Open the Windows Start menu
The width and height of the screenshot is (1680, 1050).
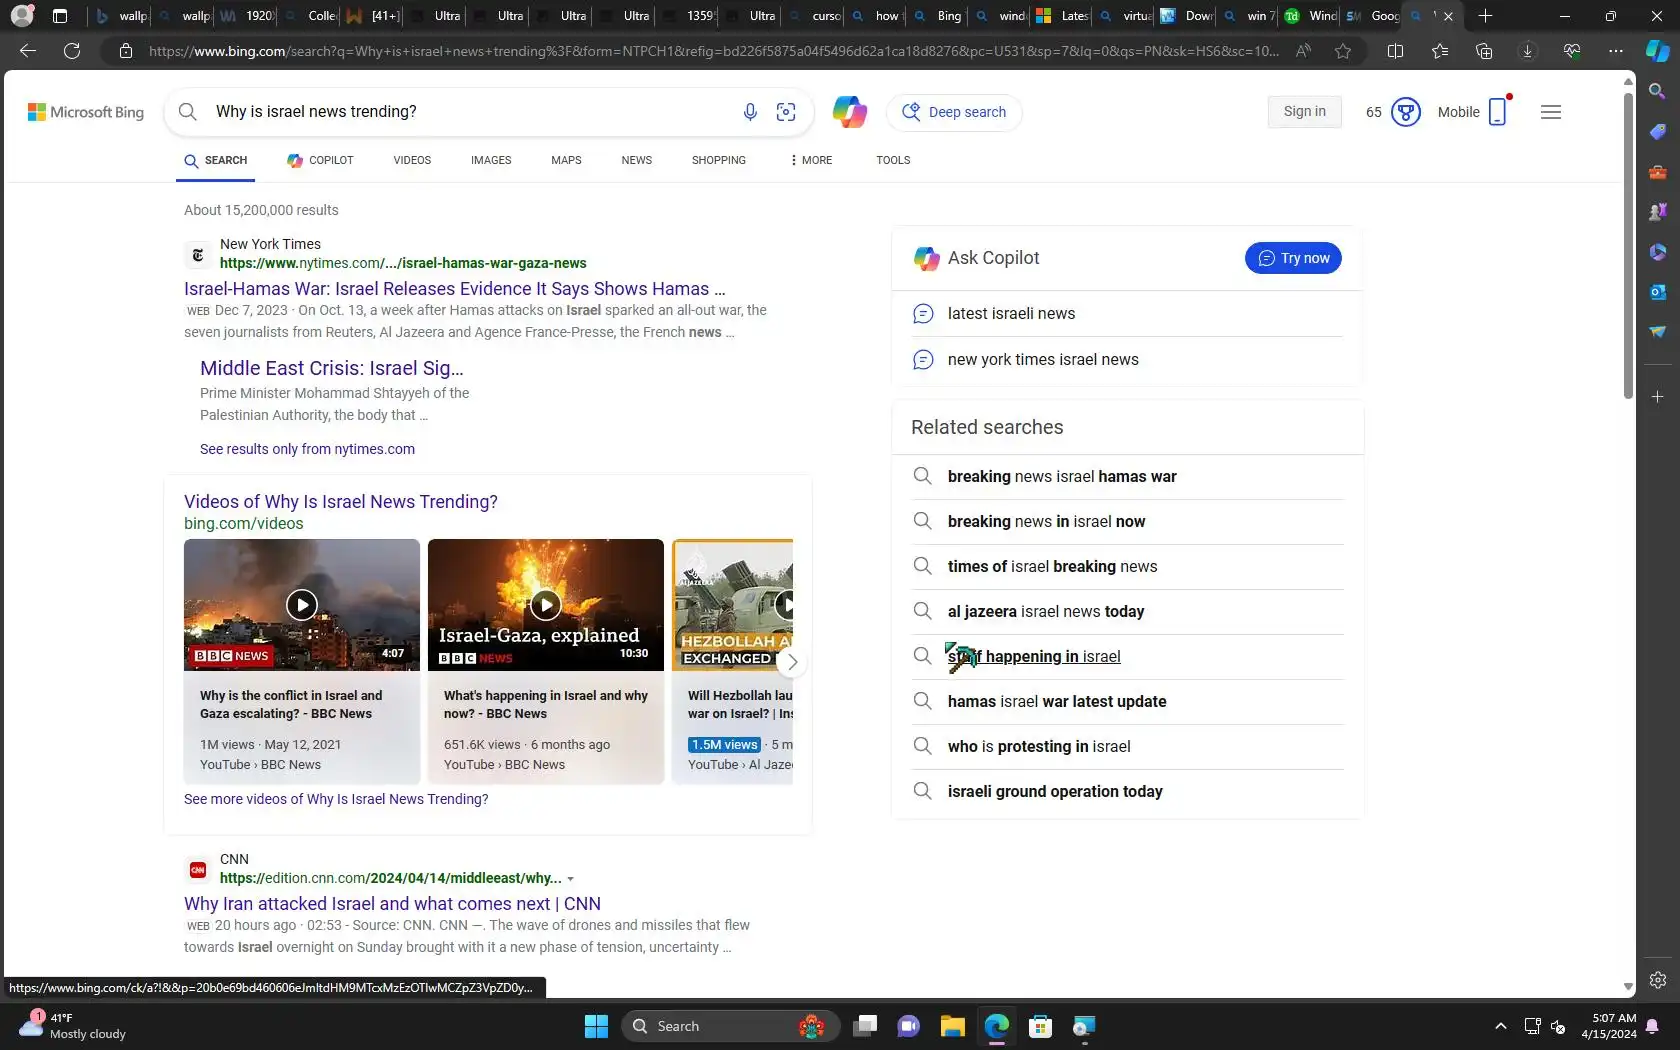596,1026
